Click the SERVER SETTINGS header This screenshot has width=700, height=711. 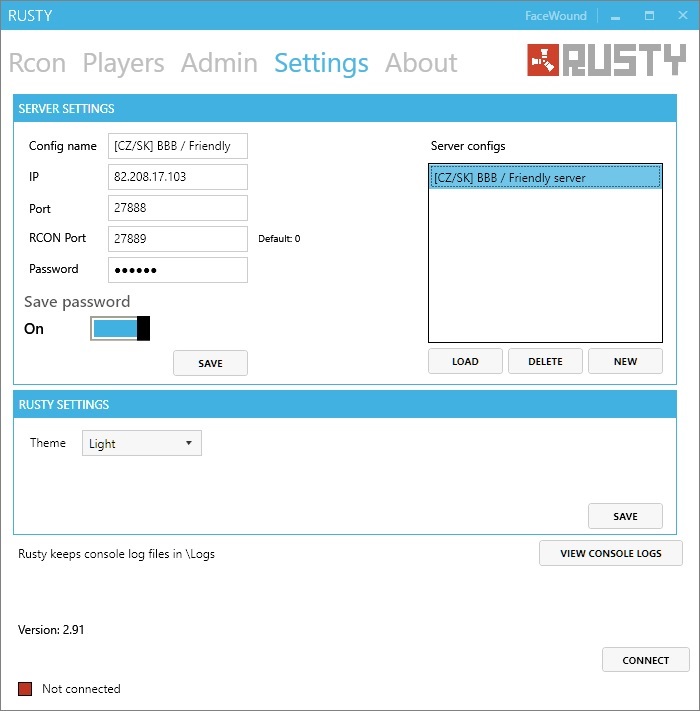tap(345, 108)
